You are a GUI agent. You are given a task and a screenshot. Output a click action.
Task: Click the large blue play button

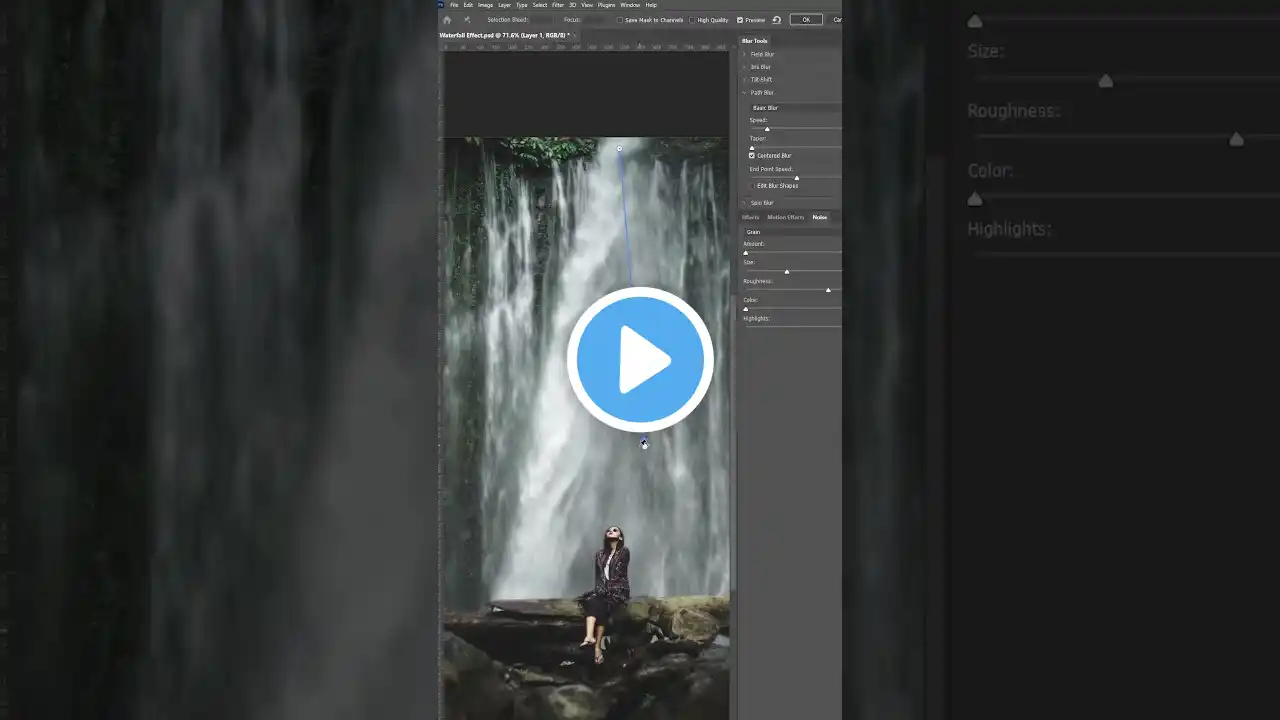pos(640,359)
